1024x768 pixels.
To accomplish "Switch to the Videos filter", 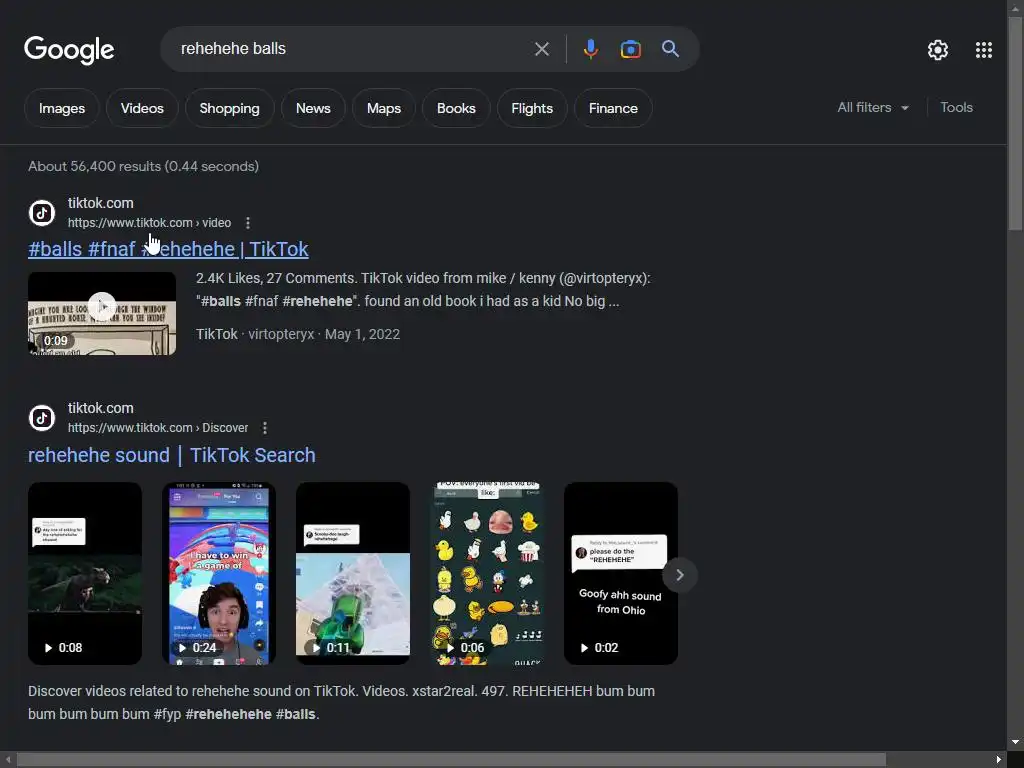I will pos(142,108).
